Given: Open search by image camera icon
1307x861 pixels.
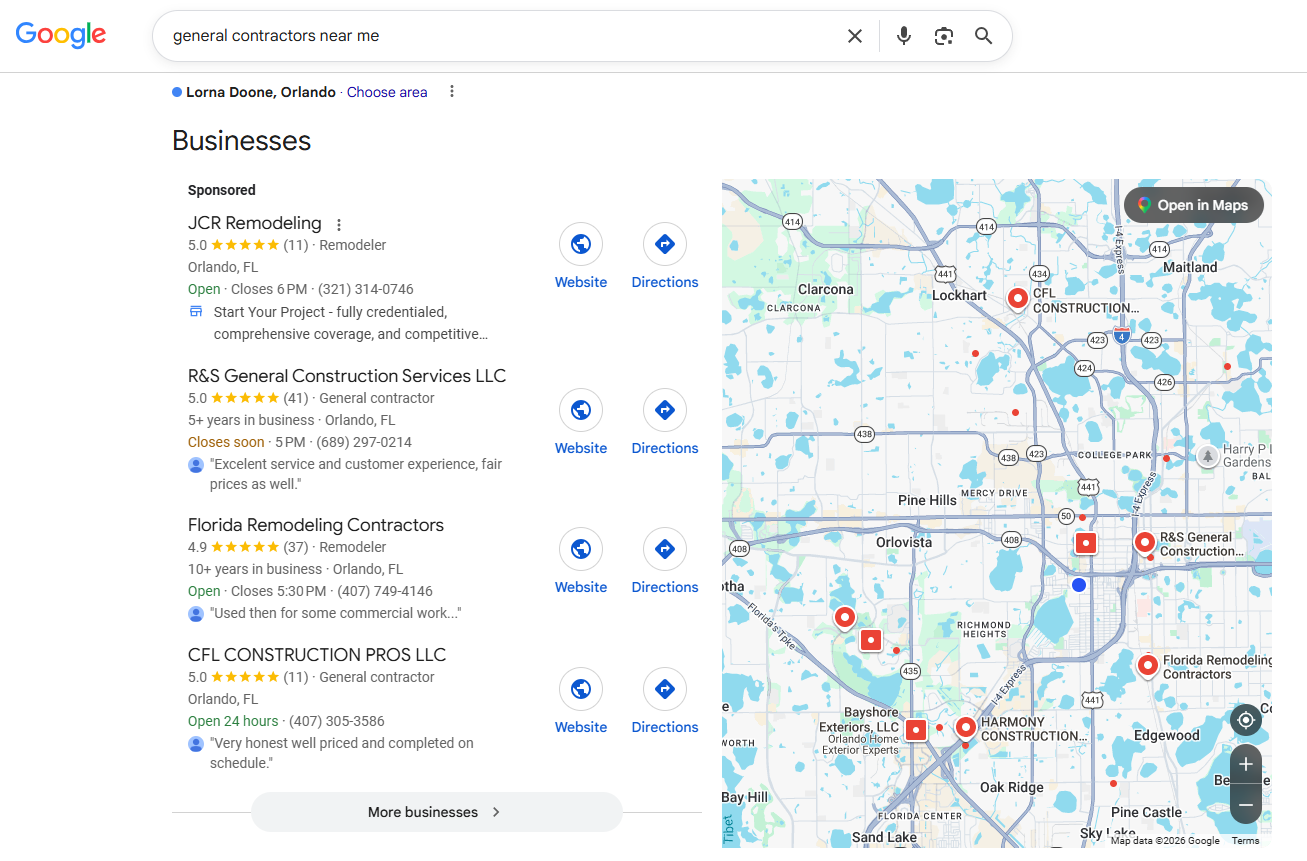Looking at the screenshot, I should click(x=944, y=36).
